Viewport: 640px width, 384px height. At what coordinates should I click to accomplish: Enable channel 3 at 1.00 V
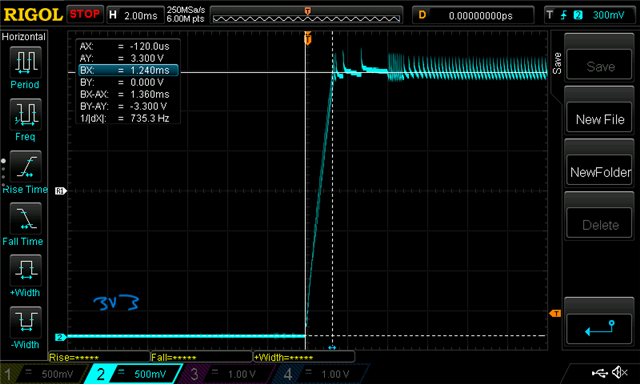pos(226,374)
